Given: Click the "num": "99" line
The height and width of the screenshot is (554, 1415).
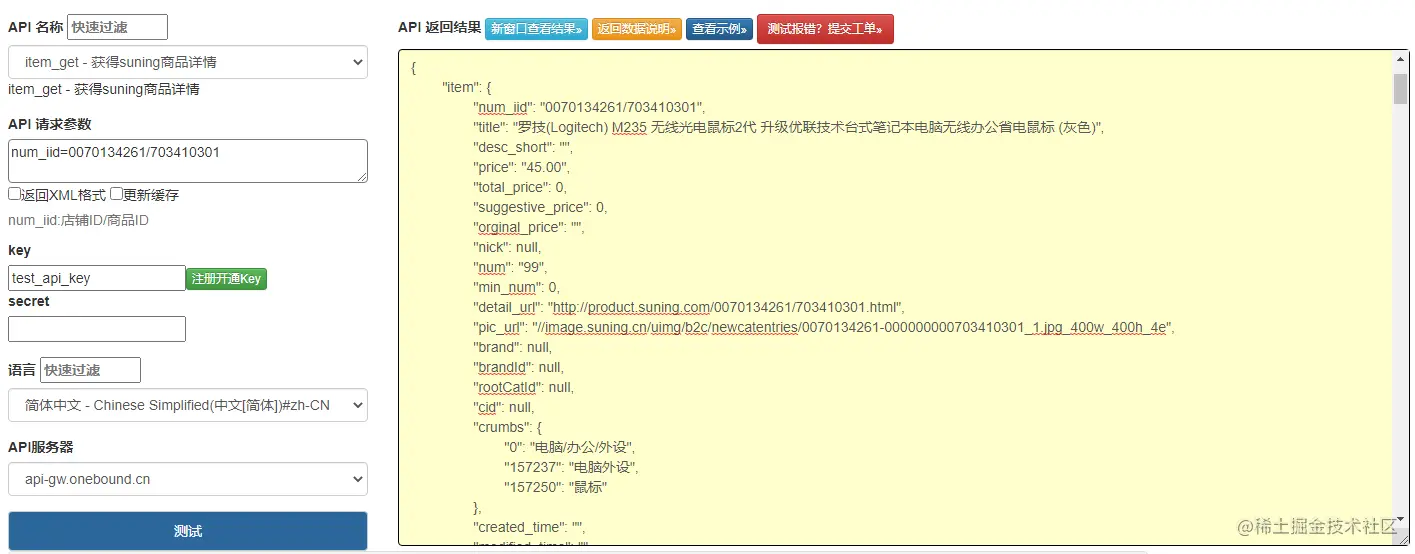Looking at the screenshot, I should [510, 267].
